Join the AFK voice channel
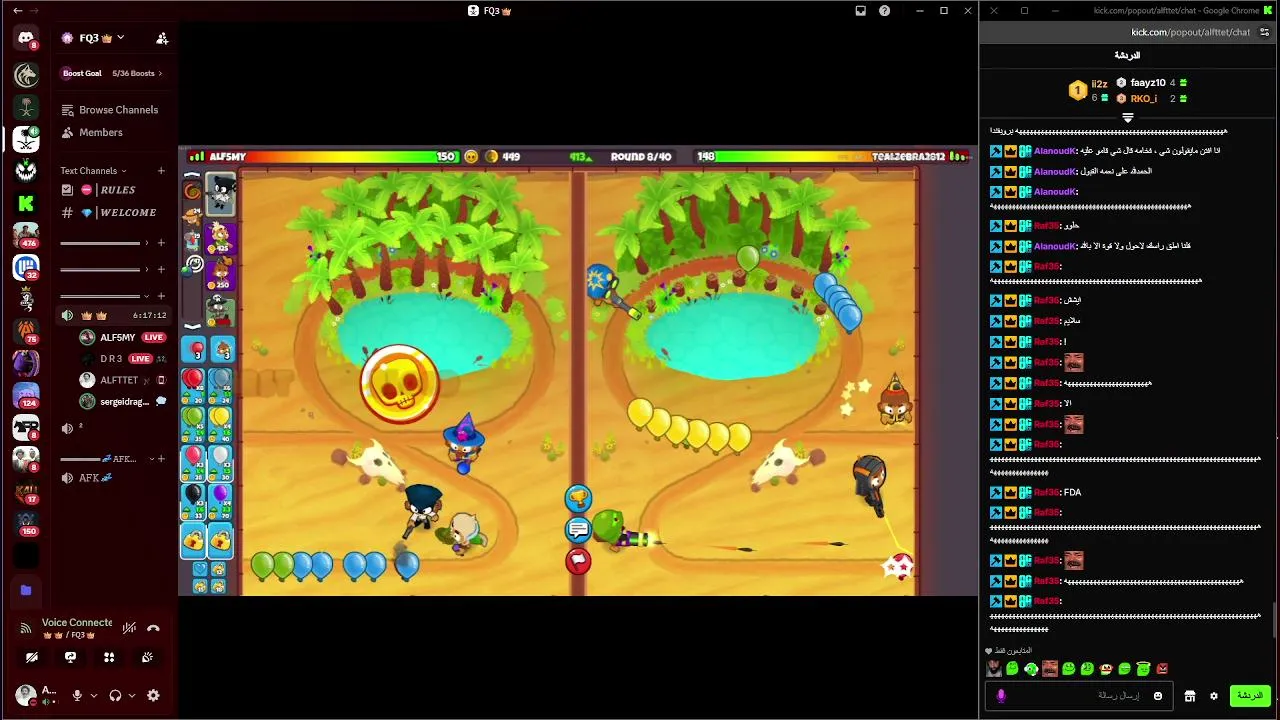 pos(113,478)
